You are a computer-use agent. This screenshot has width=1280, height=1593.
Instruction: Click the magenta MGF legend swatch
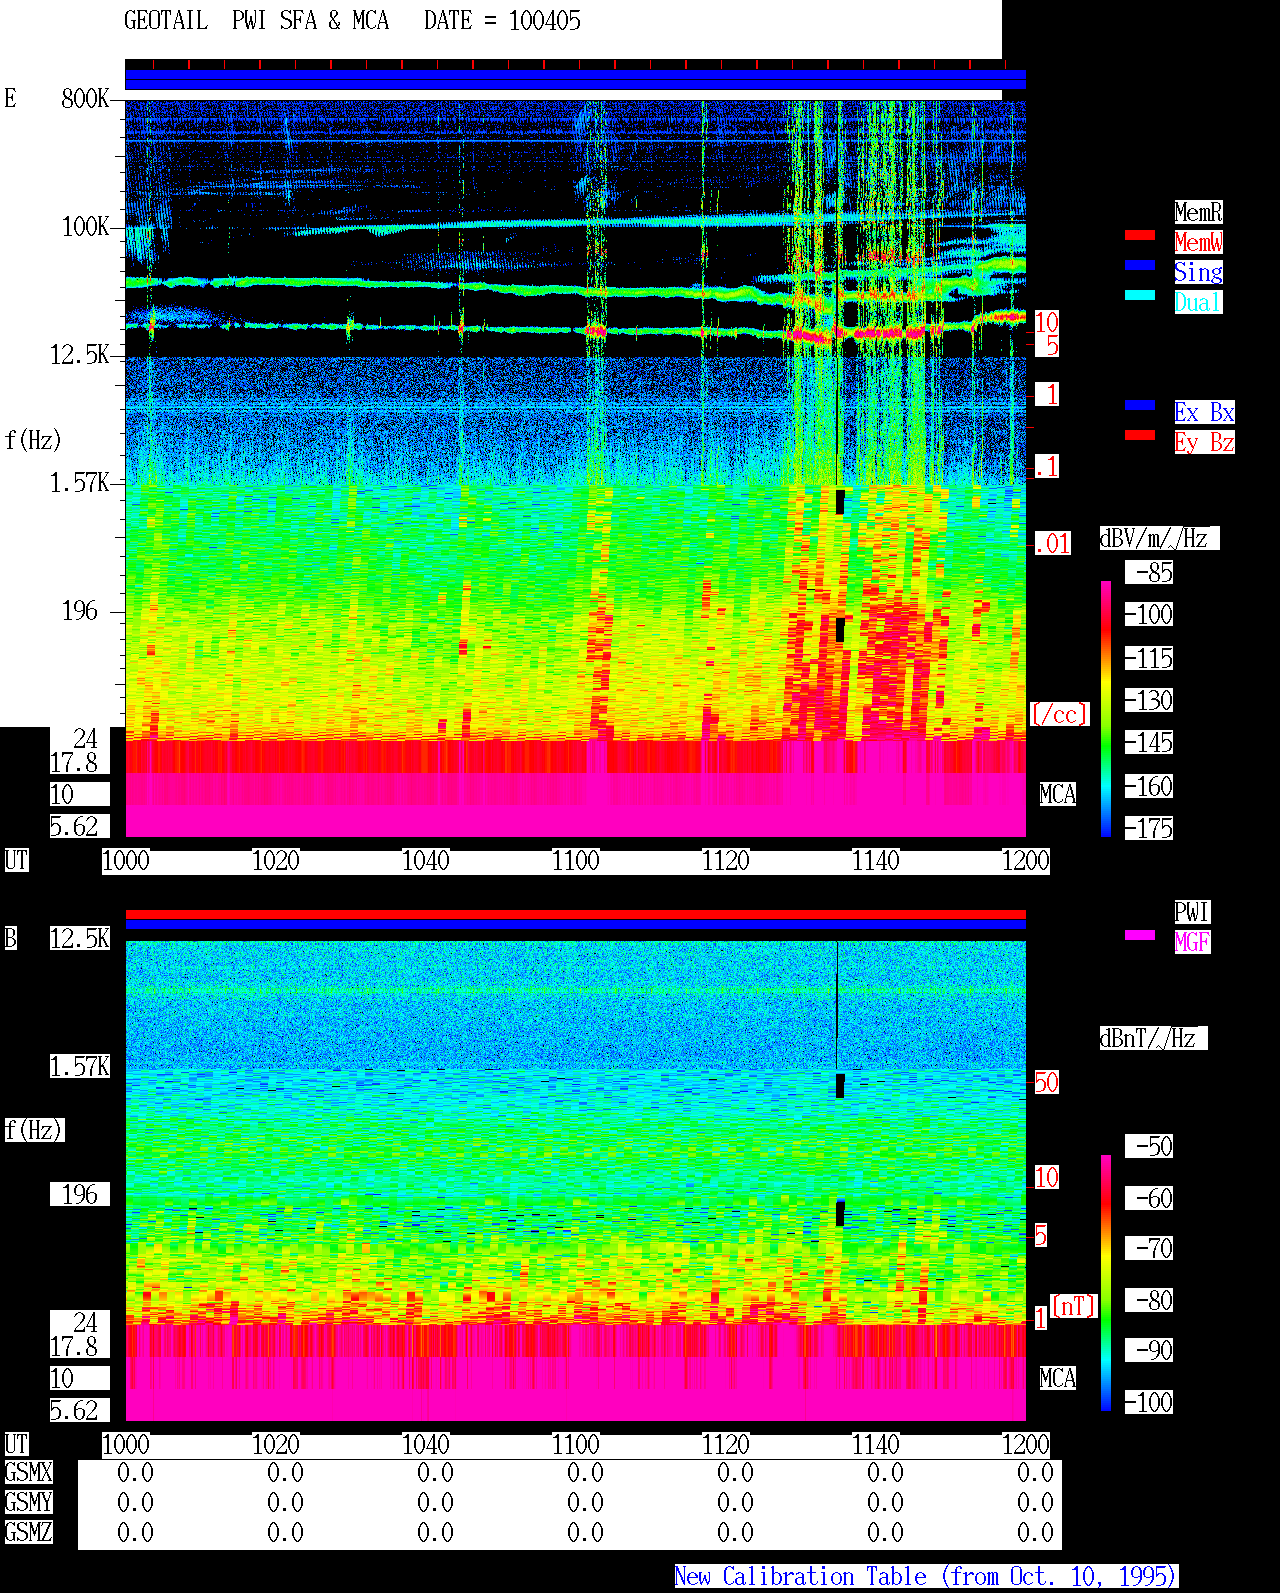click(x=1140, y=935)
